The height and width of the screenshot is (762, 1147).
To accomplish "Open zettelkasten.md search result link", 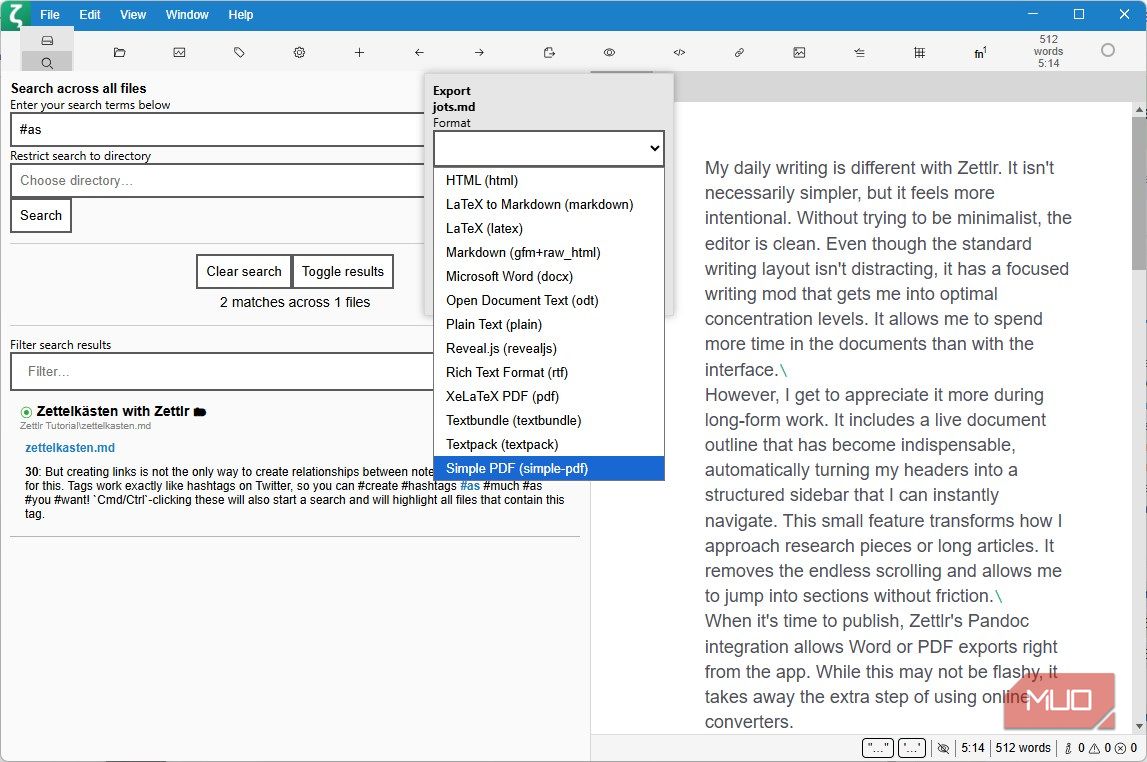I will point(70,448).
